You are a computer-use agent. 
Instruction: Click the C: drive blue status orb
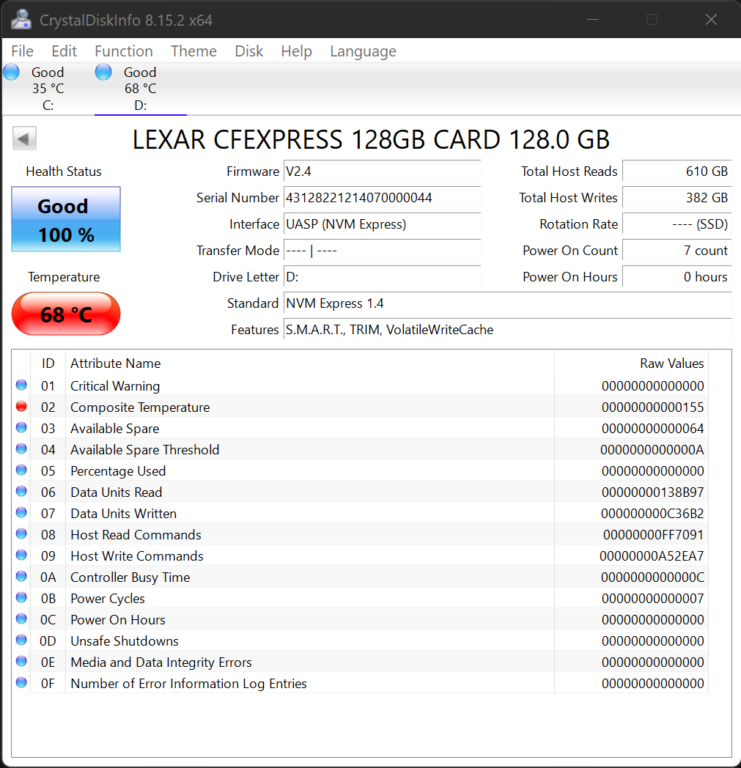12,72
